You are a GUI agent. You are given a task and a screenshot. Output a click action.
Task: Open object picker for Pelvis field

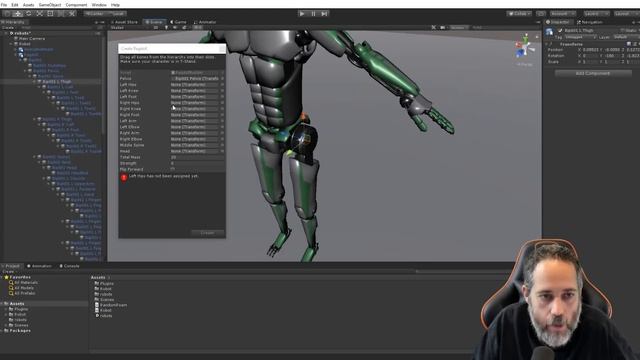tap(222, 78)
